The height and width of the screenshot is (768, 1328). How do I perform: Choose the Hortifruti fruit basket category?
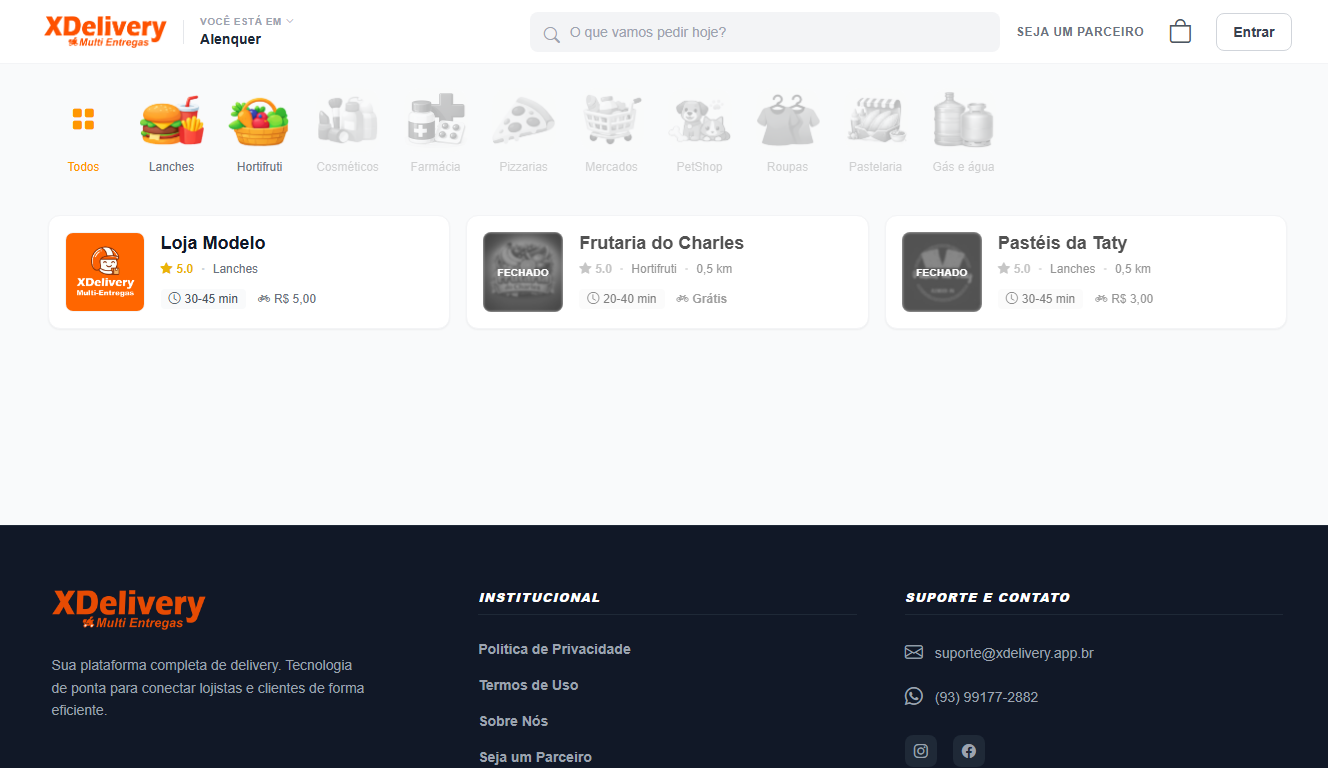coord(259,123)
